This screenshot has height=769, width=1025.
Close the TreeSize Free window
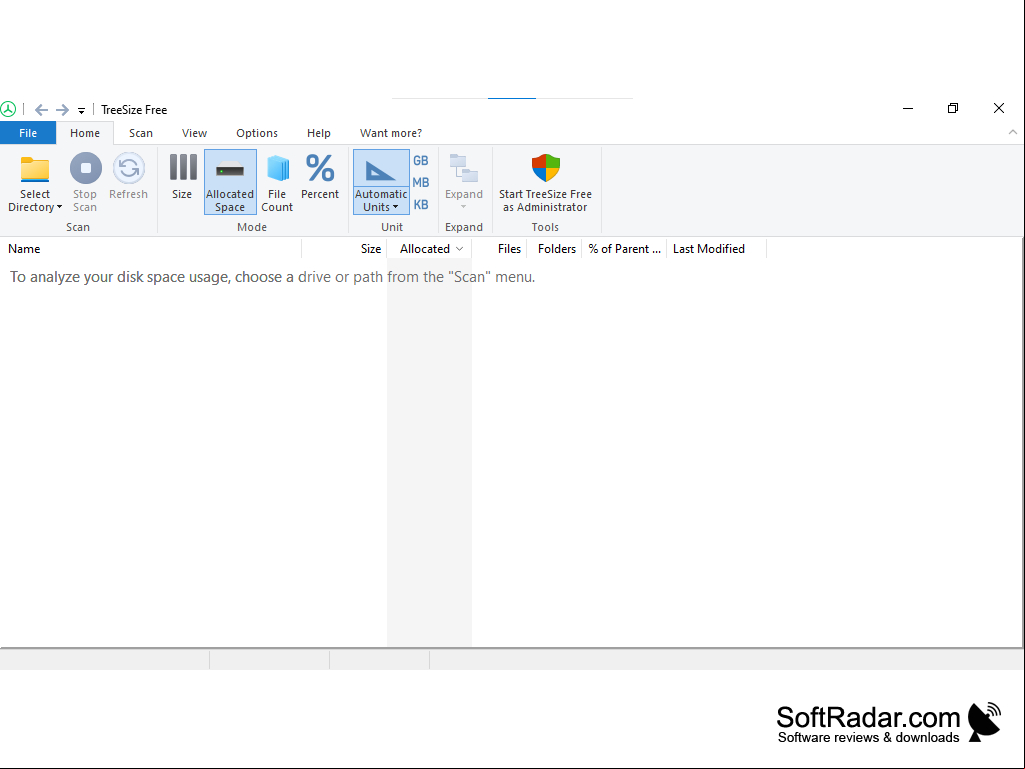(x=999, y=109)
